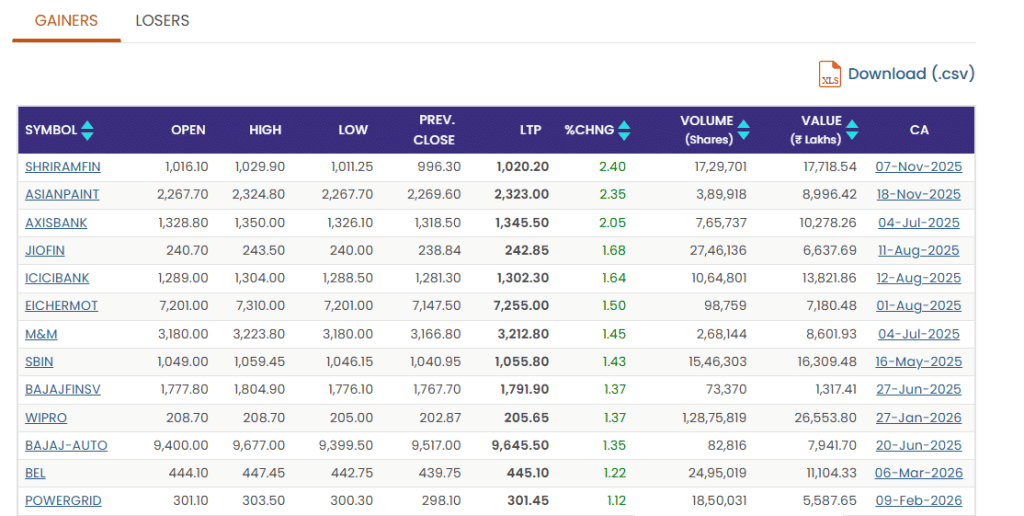Open the EICHERMOT symbol link

62,306
